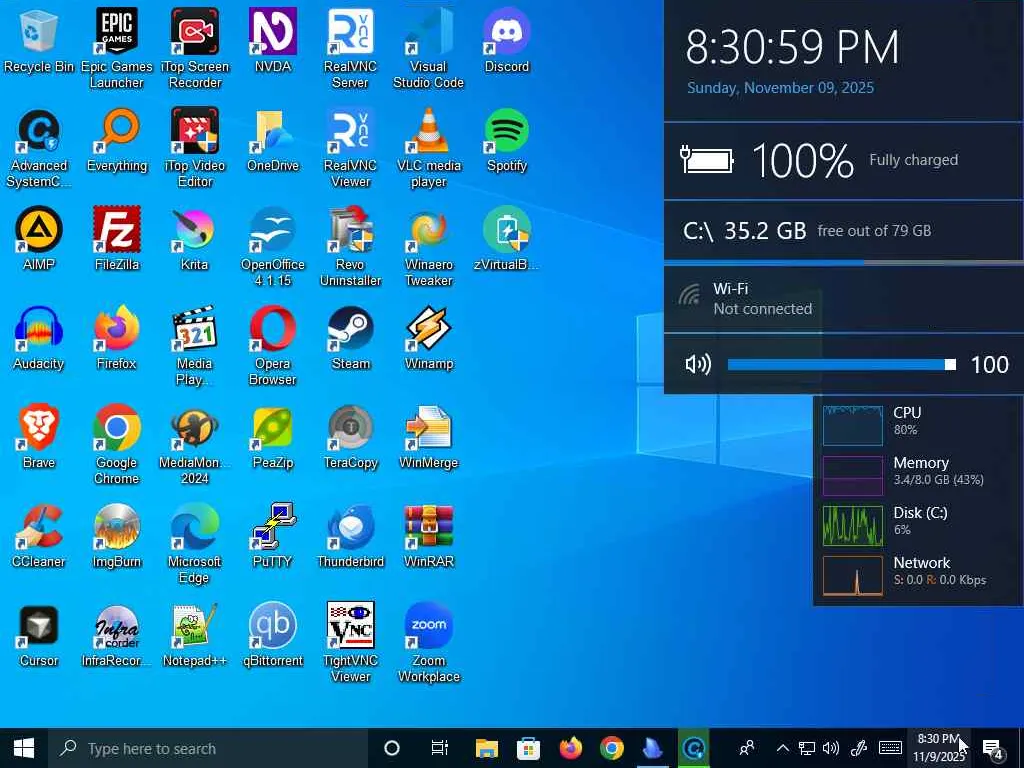Open the Windows Start menu
The height and width of the screenshot is (768, 1024).
tap(24, 748)
